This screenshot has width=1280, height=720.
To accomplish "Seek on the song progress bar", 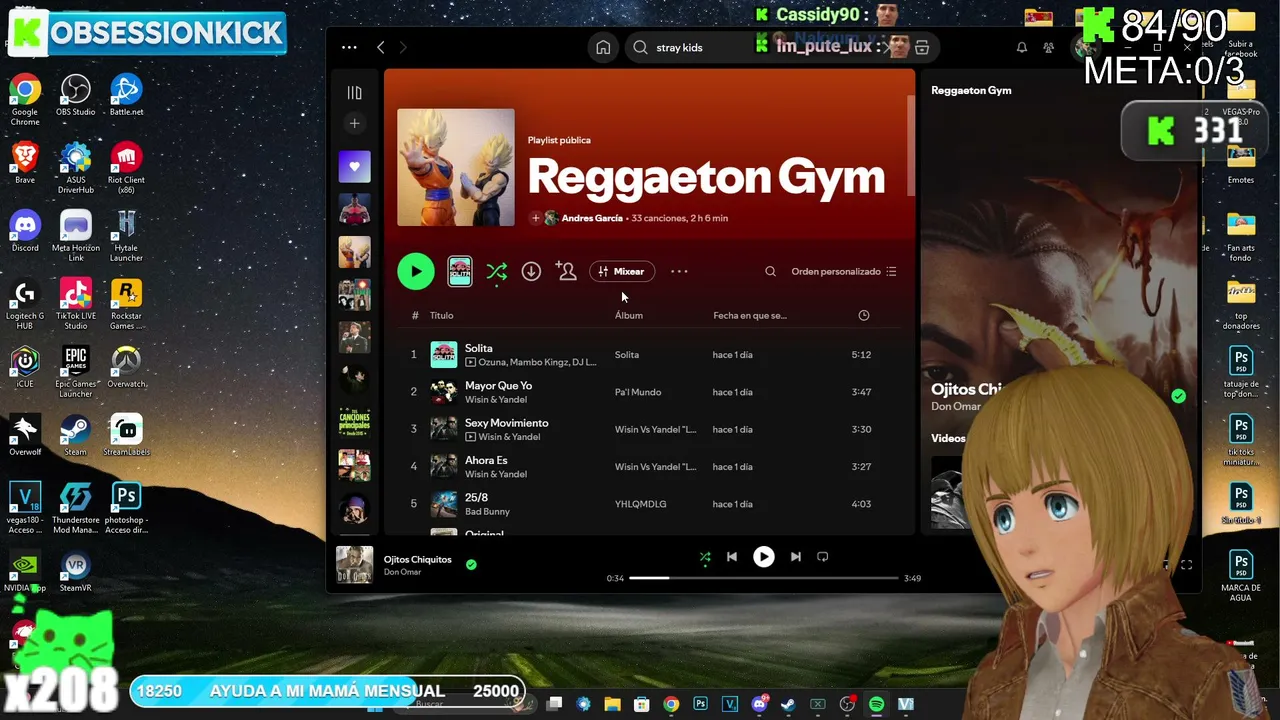I will click(x=764, y=578).
